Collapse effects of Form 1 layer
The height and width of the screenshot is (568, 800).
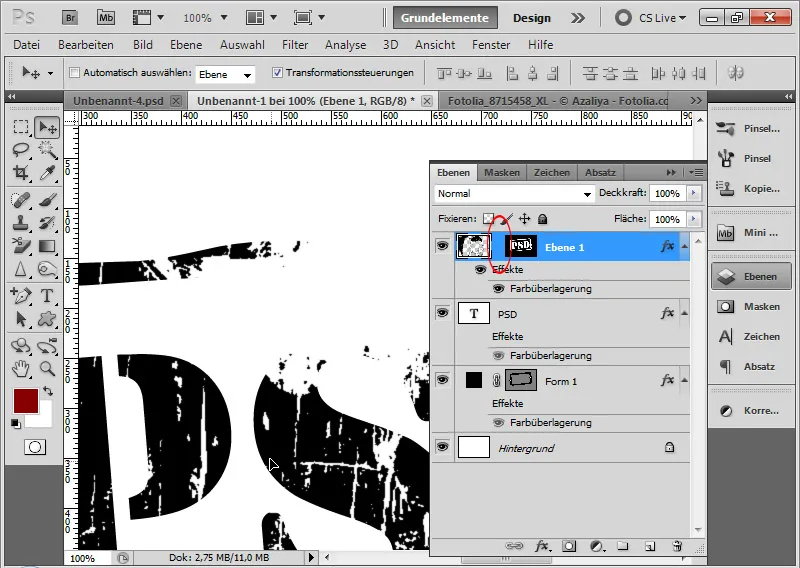click(685, 380)
